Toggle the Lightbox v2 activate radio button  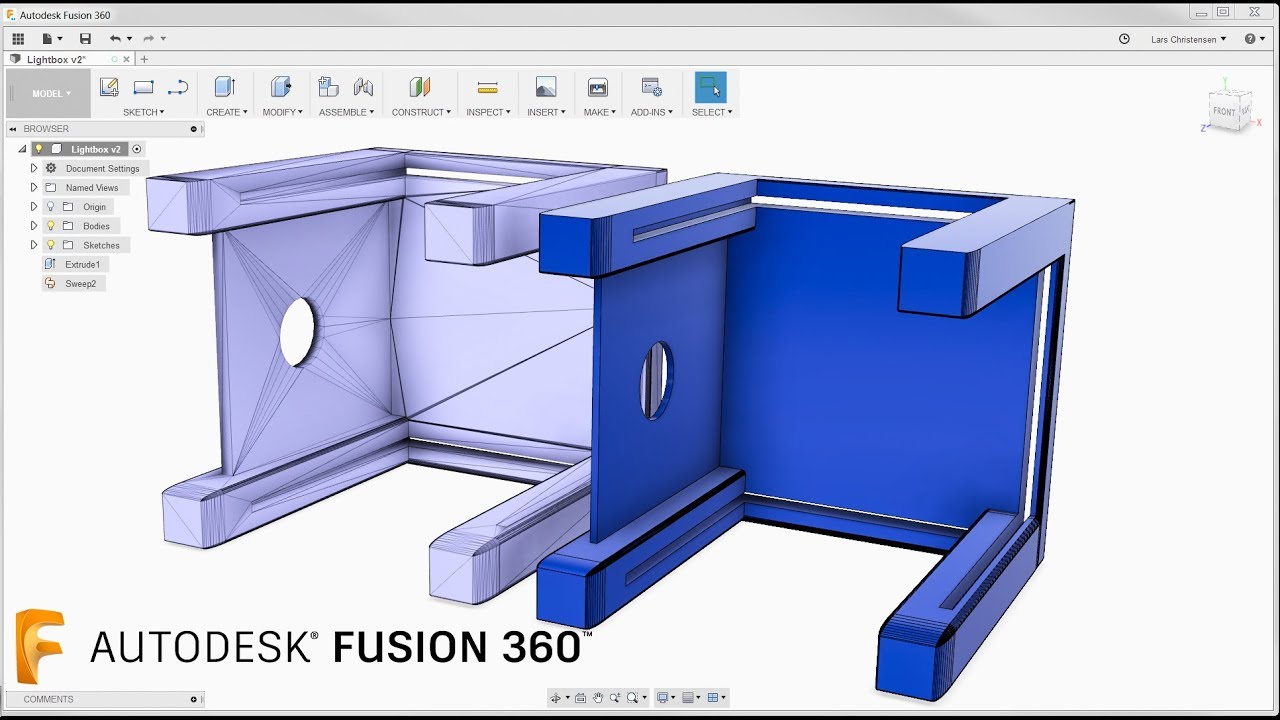pos(137,149)
